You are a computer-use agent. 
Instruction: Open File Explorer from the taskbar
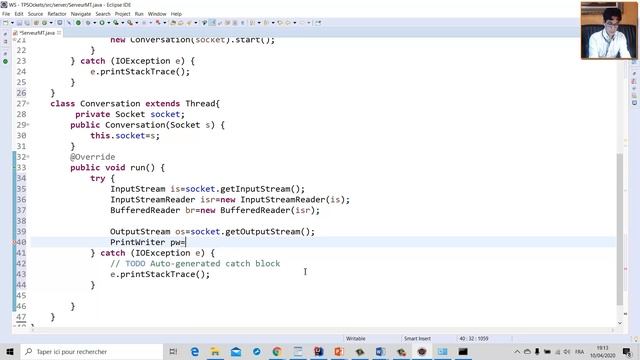tap(215, 351)
